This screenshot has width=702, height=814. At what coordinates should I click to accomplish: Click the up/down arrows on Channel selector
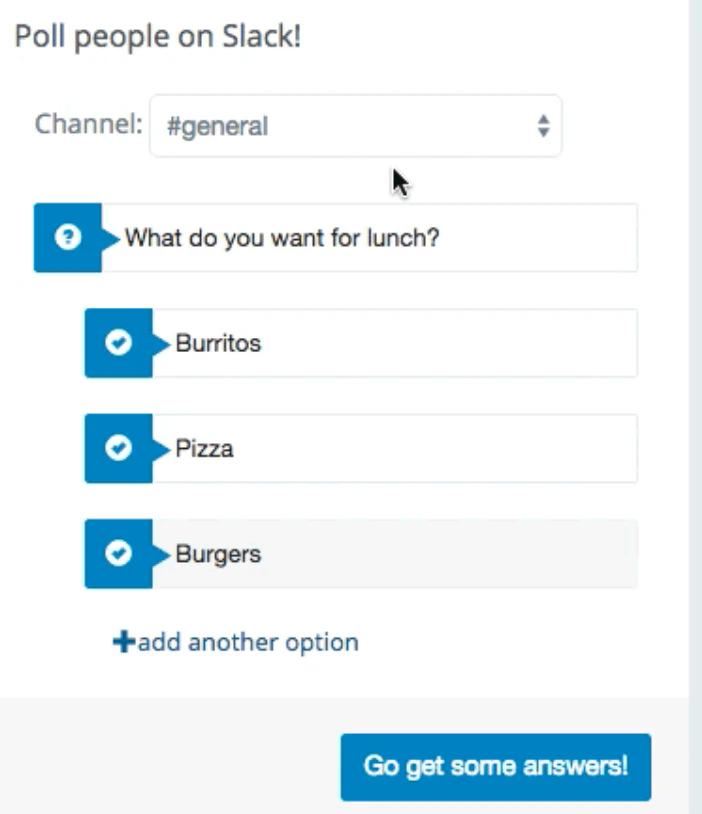click(x=543, y=126)
